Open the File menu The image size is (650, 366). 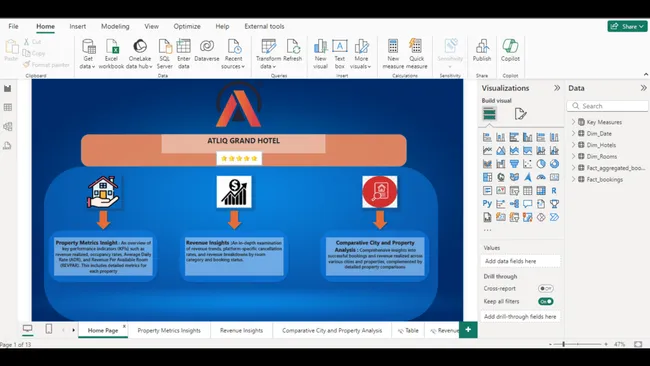click(13, 26)
